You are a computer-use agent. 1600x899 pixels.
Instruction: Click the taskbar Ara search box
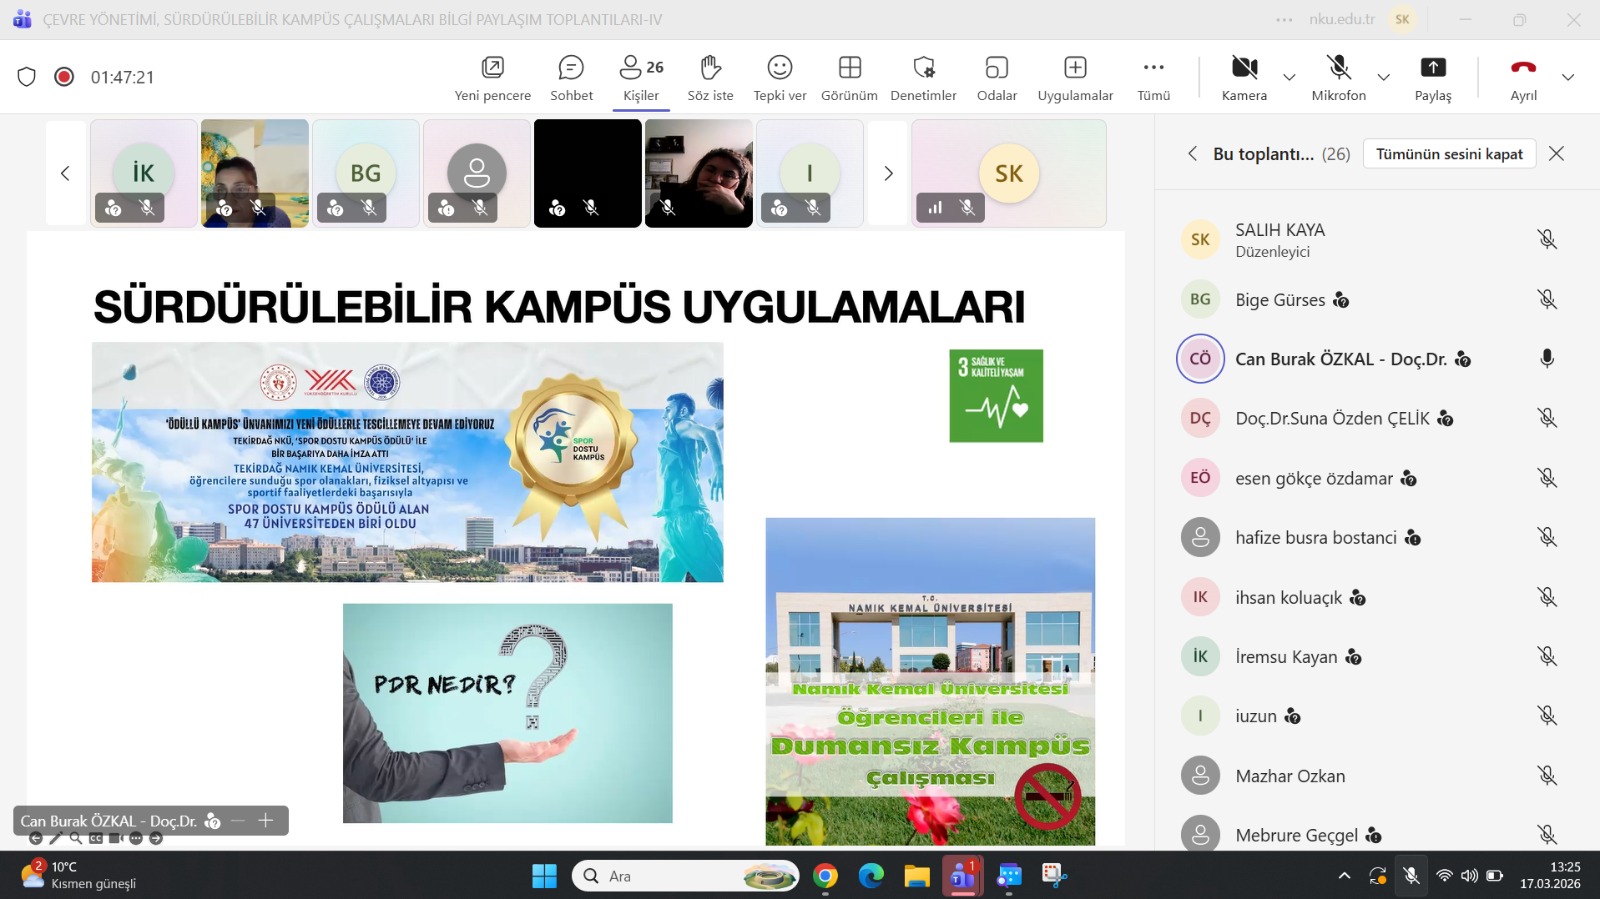tap(686, 877)
